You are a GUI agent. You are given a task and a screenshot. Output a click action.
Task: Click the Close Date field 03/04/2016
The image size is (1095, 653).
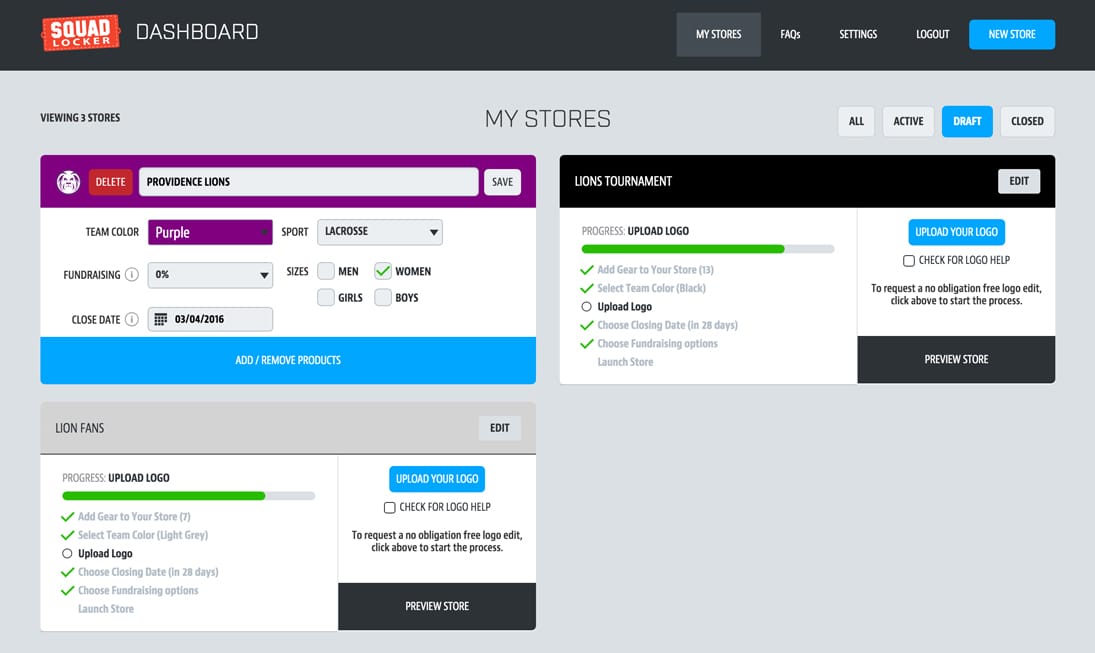210,319
